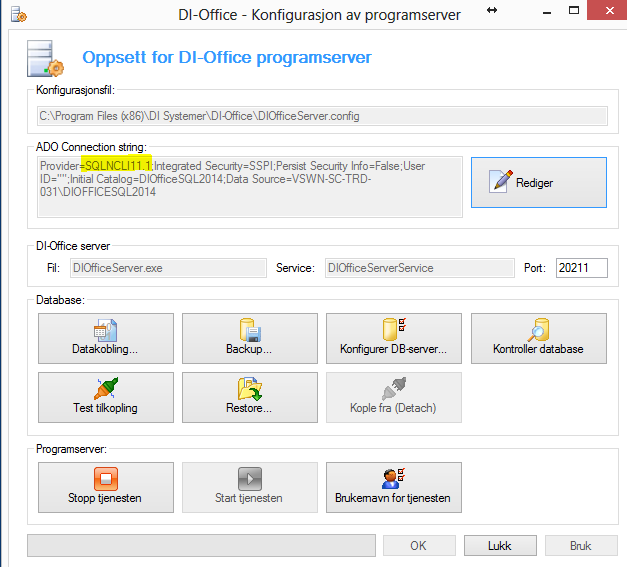Viewport: 627px width, 567px height.
Task: Open the Restore database dialog
Action: click(250, 397)
